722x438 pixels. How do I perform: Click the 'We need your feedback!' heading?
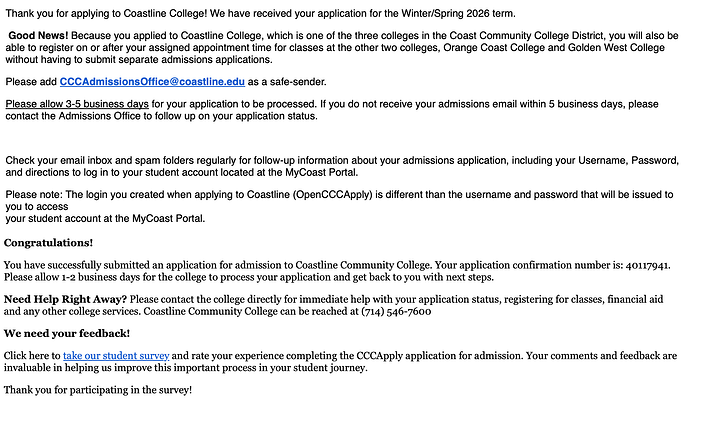tap(66, 333)
